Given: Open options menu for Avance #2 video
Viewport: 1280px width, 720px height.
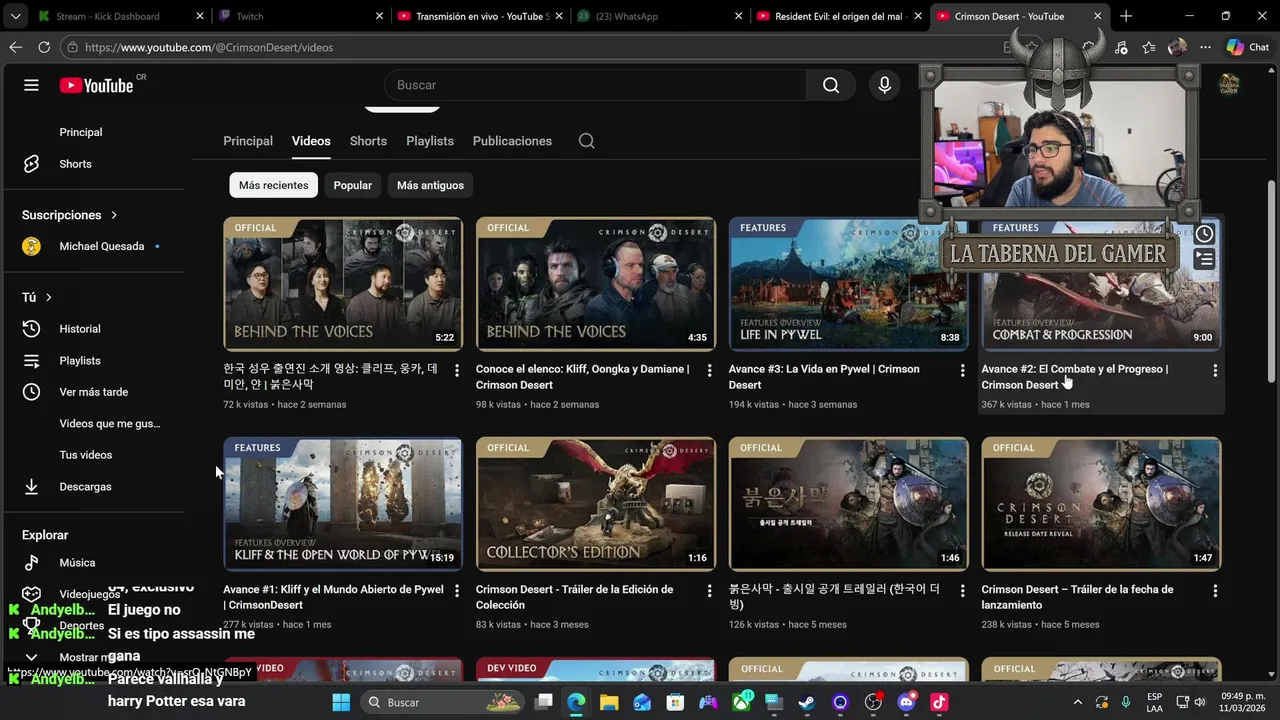Looking at the screenshot, I should pos(1215,370).
